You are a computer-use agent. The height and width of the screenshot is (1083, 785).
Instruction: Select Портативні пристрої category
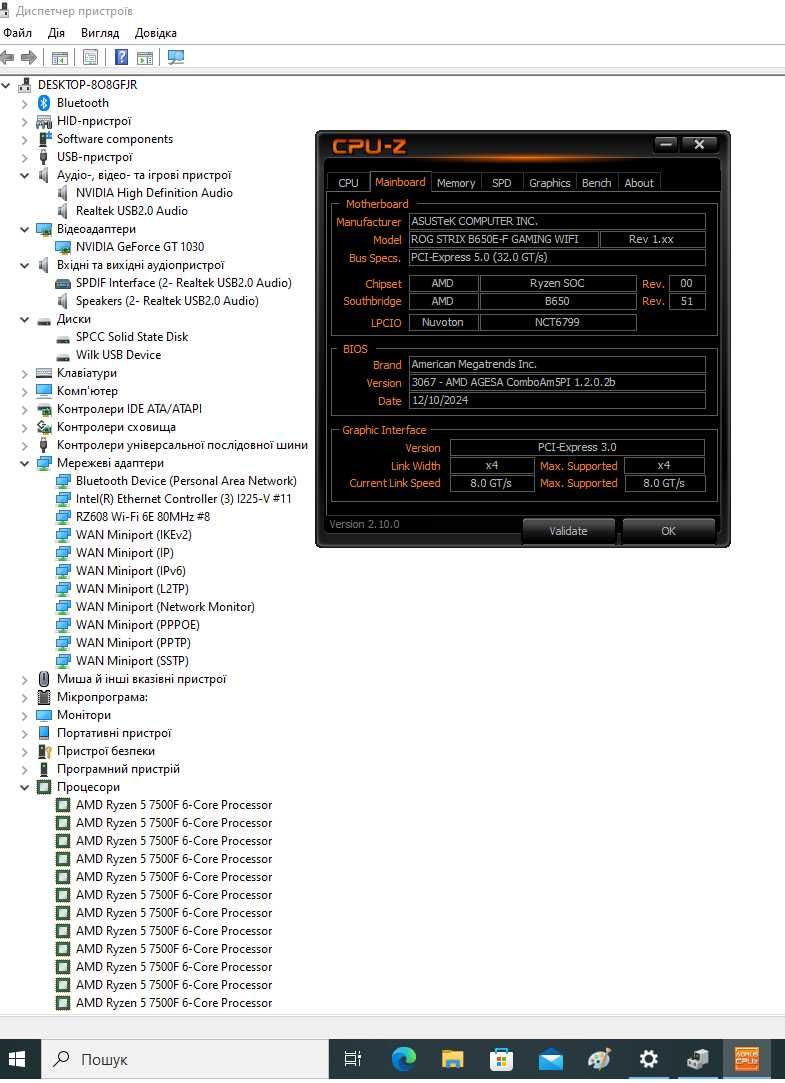[114, 733]
